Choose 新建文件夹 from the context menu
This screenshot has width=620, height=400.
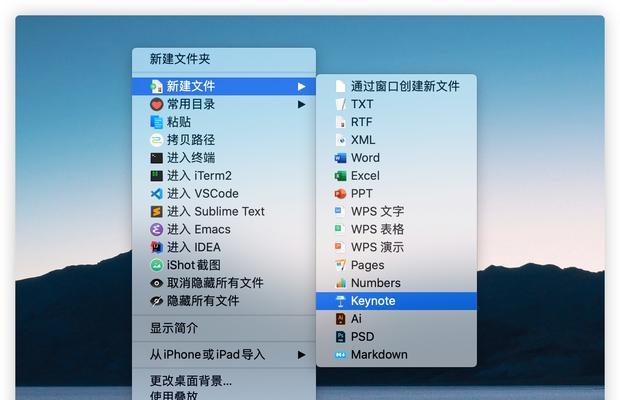click(224, 59)
